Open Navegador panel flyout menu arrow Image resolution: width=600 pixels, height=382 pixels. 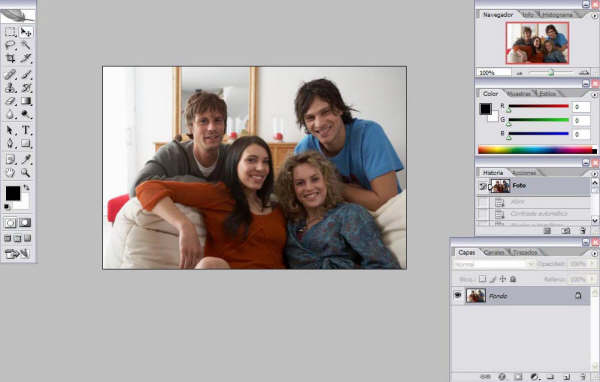(594, 16)
